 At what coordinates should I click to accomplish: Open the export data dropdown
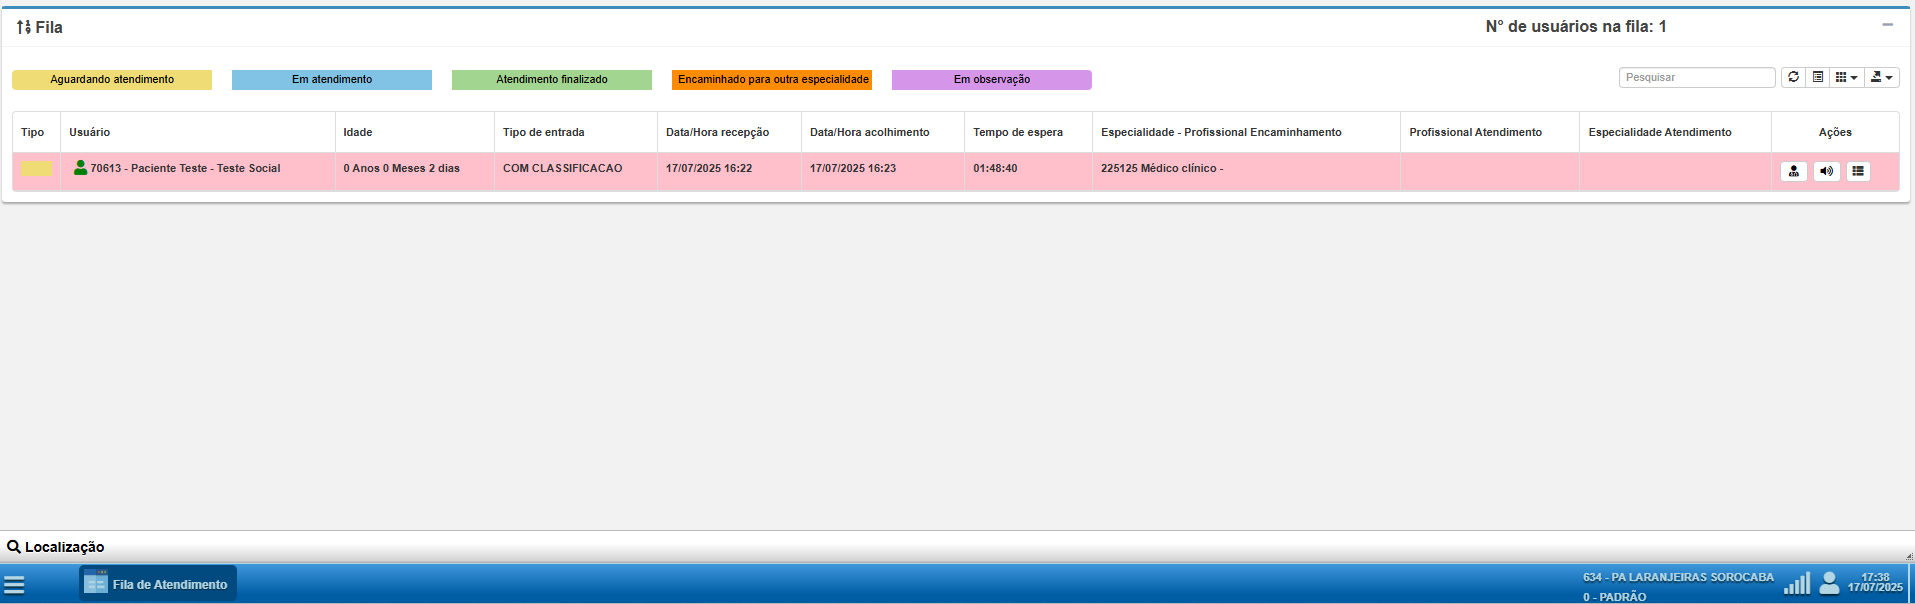[x=1881, y=77]
